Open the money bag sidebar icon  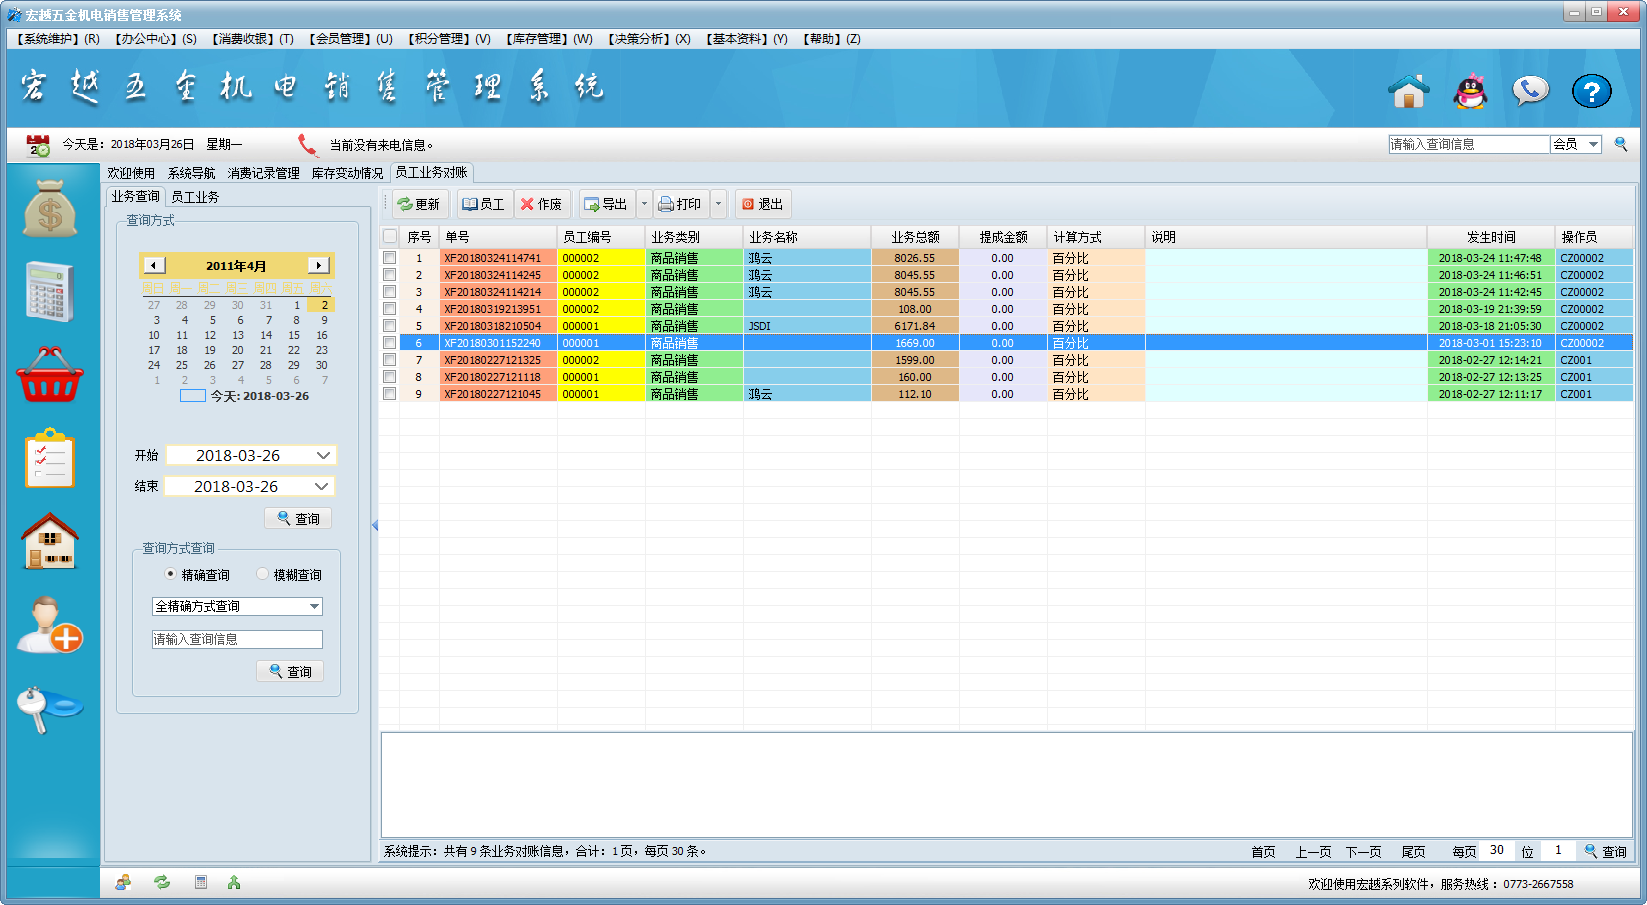pyautogui.click(x=50, y=209)
